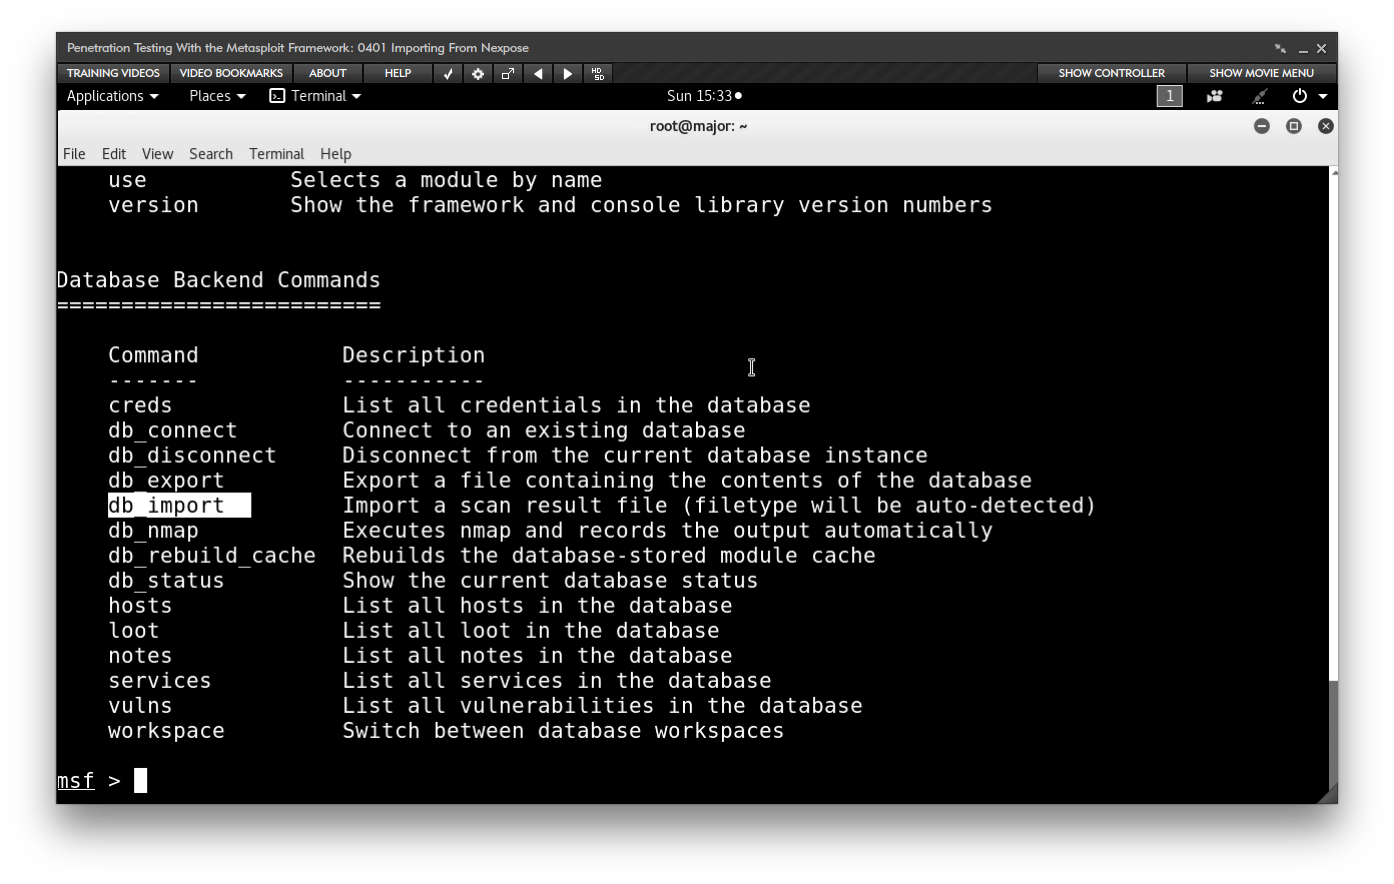Click the Sun 15:33 clock
This screenshot has height=884, width=1394.
pyautogui.click(x=704, y=96)
